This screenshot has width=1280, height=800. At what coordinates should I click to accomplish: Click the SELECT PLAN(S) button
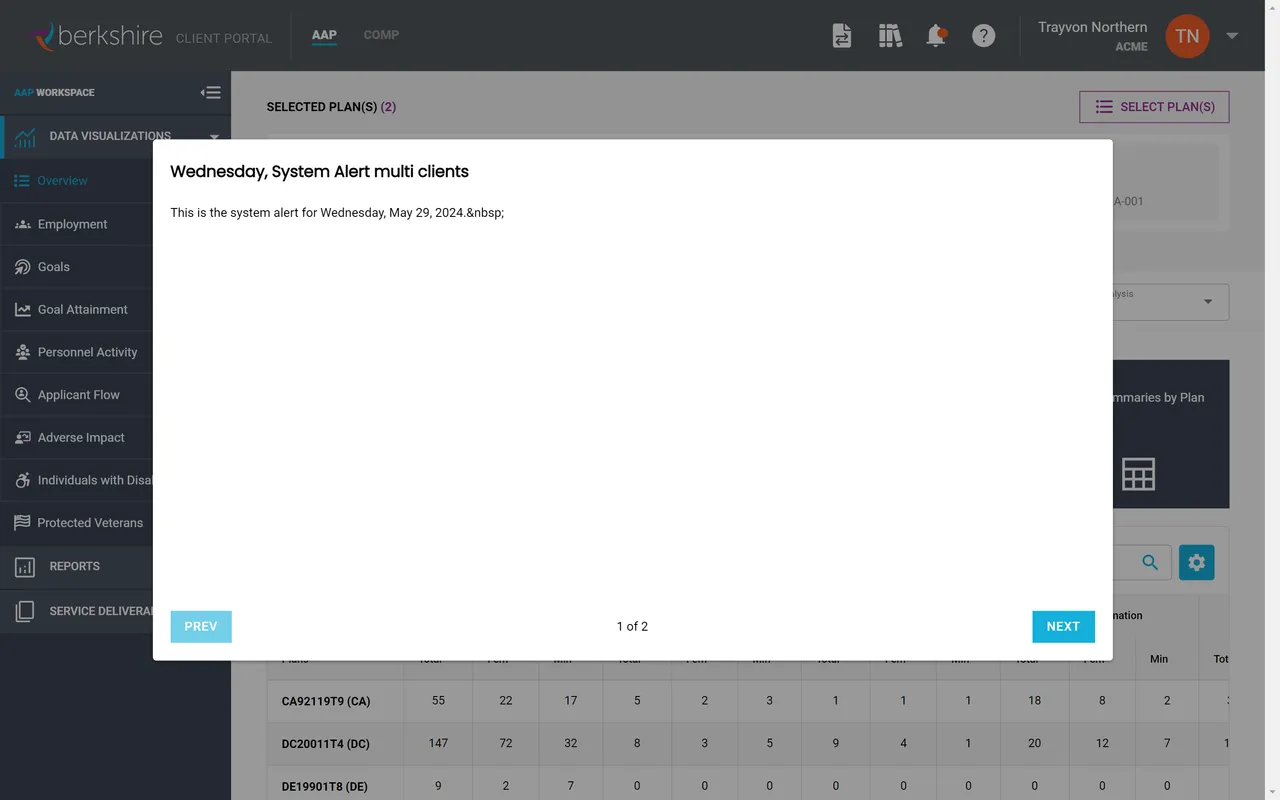(x=1154, y=107)
